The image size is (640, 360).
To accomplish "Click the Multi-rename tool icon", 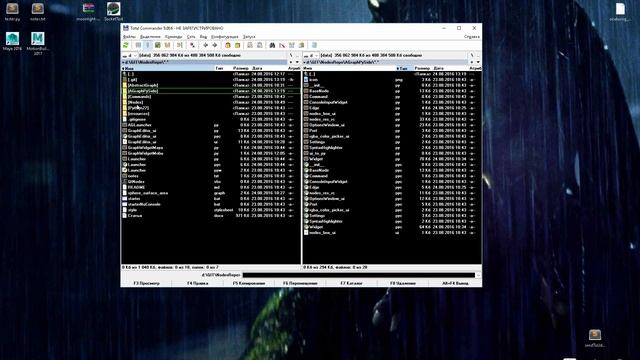I will (x=282, y=45).
